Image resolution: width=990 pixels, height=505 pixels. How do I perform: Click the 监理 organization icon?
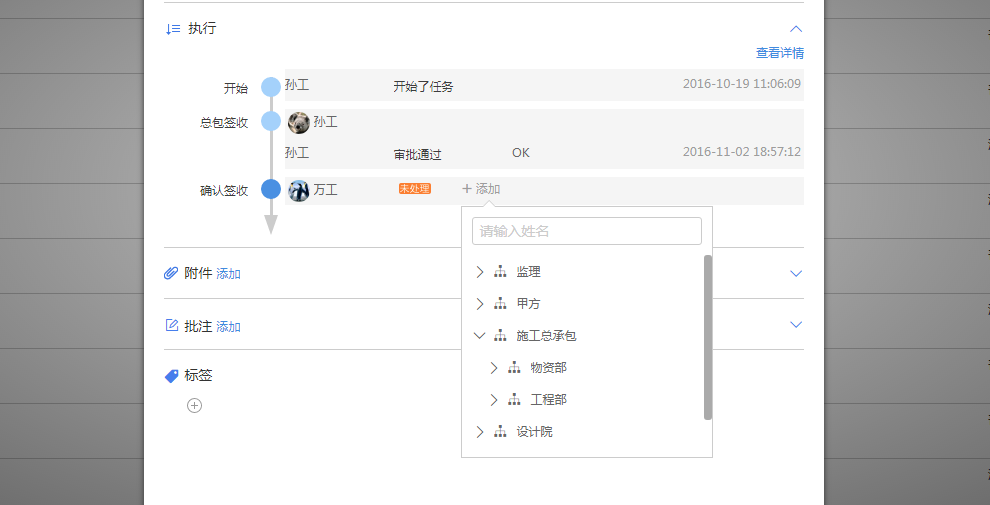pos(500,272)
